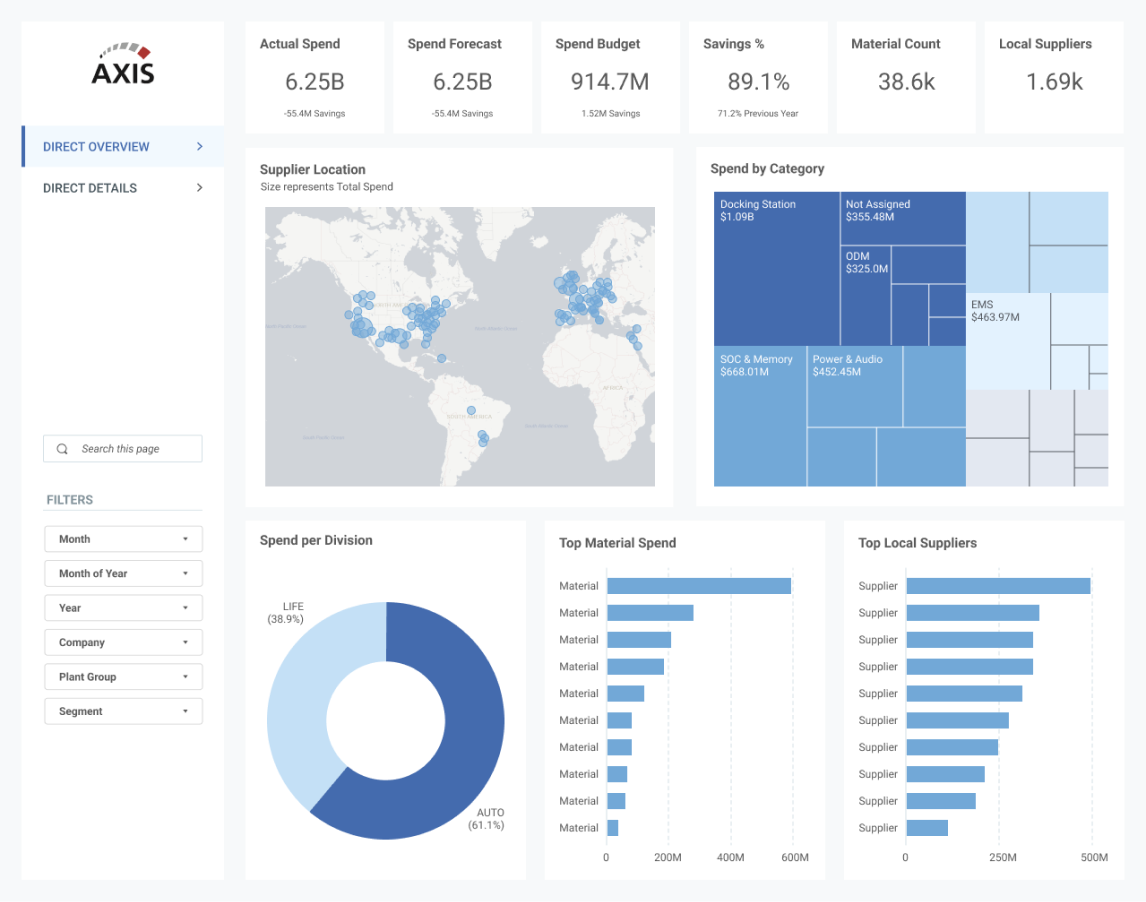Select the Docking Station treemap tile

click(x=777, y=269)
